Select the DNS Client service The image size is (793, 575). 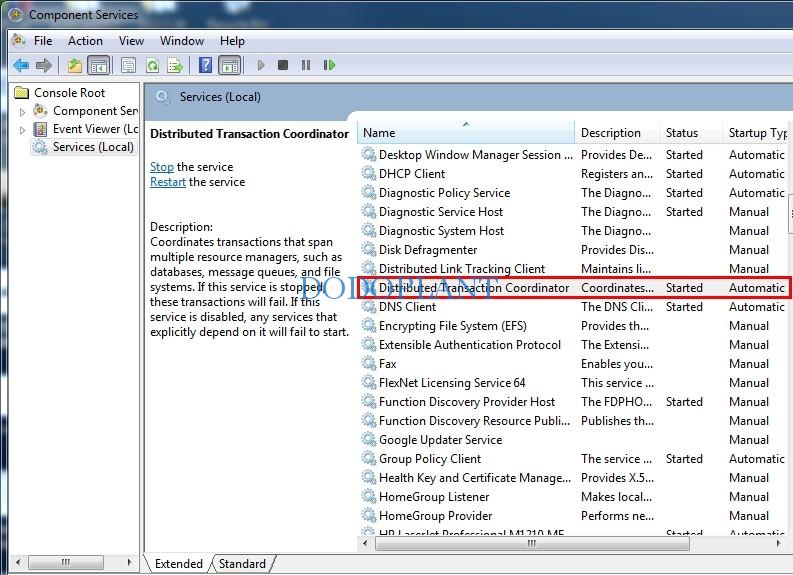[574, 307]
